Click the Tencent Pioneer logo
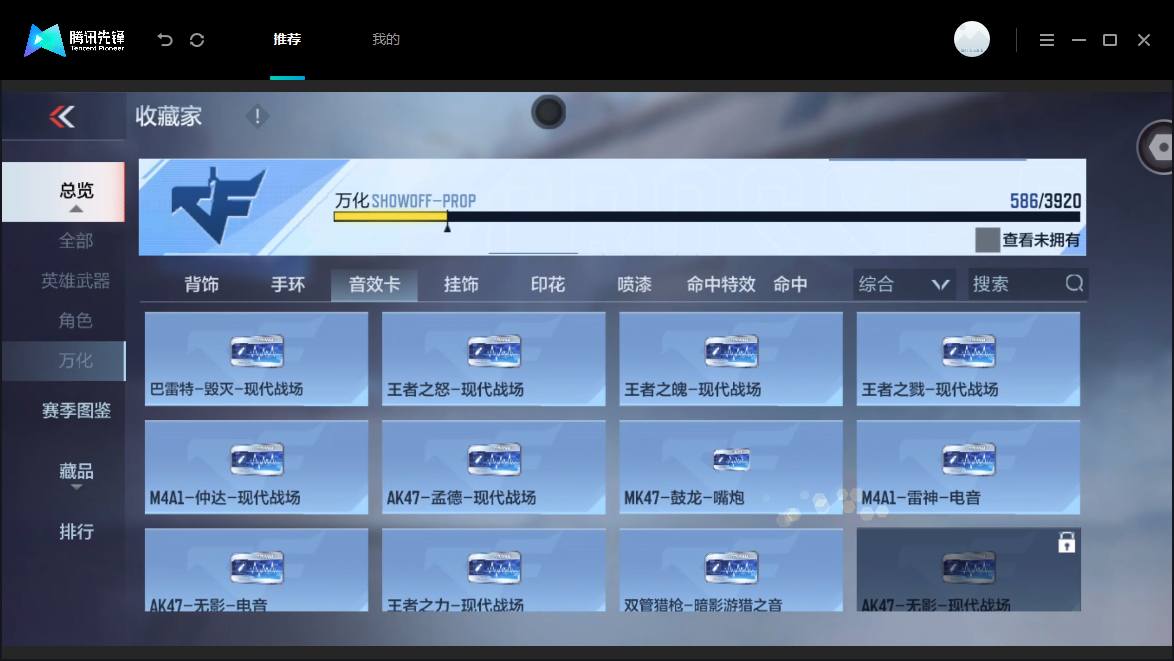1174x661 pixels. pos(74,40)
